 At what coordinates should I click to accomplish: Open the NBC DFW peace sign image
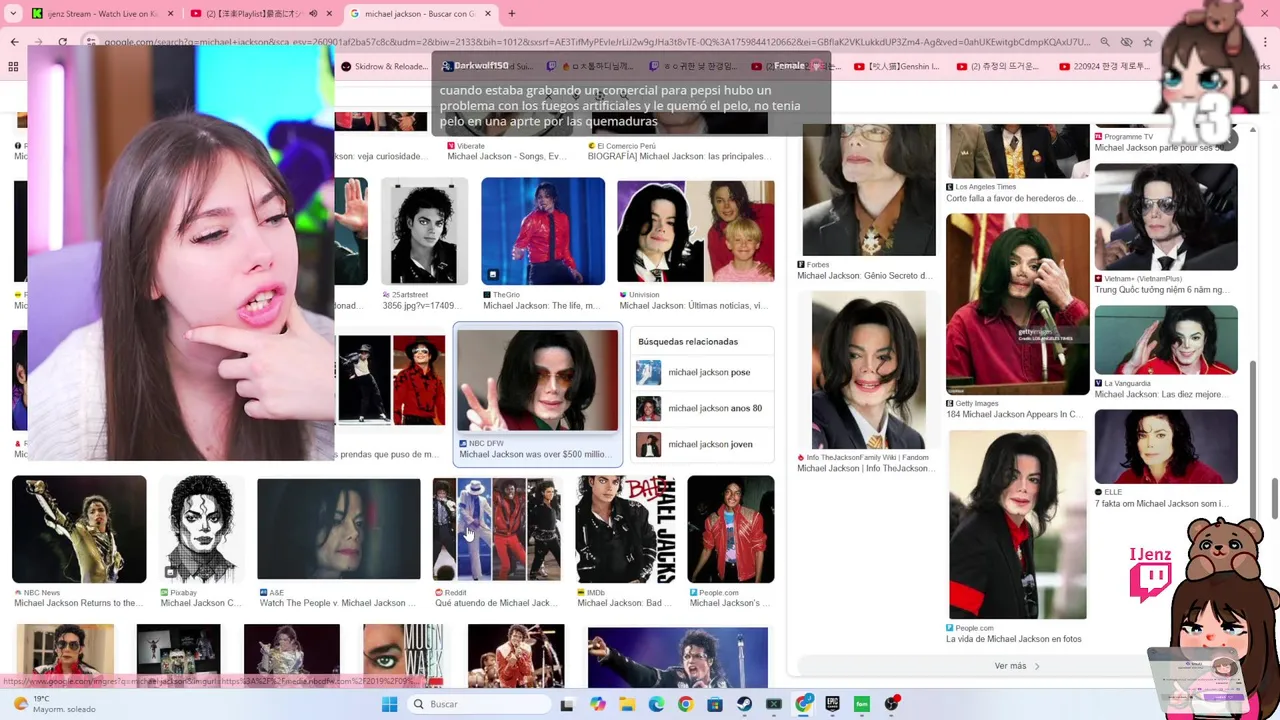click(538, 380)
